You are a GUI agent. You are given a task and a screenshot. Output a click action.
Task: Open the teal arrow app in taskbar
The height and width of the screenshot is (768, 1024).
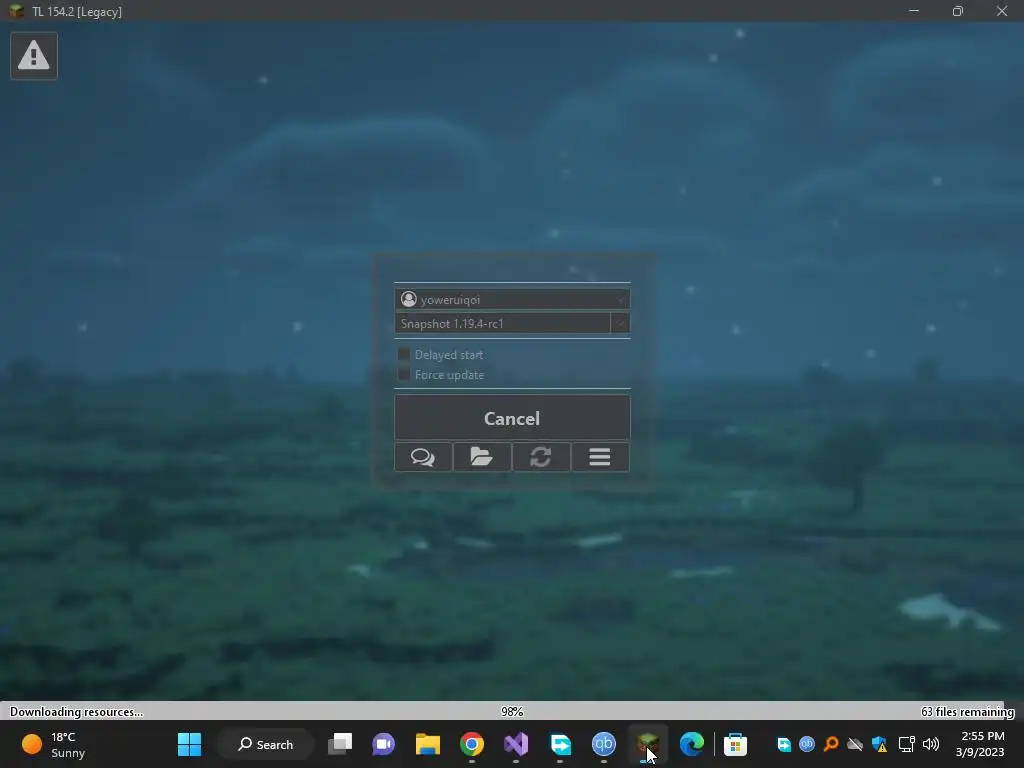point(560,744)
